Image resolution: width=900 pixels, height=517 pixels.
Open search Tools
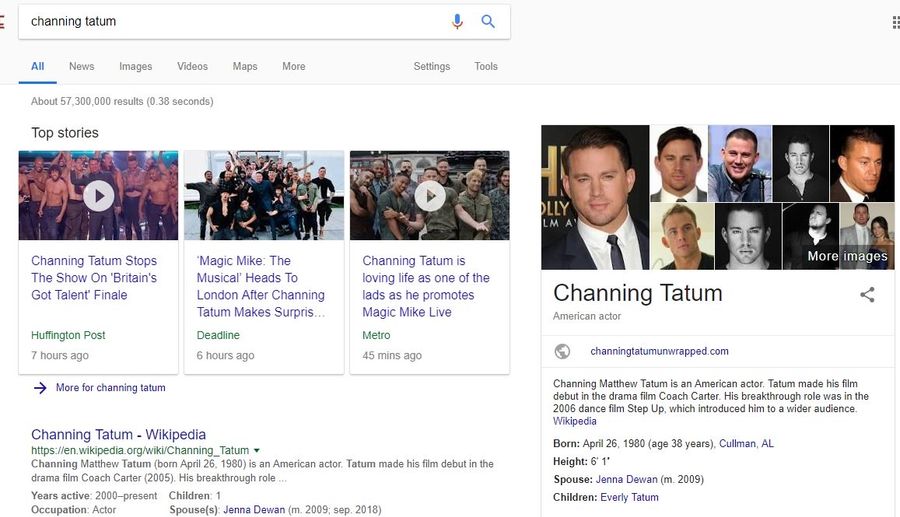[486, 67]
